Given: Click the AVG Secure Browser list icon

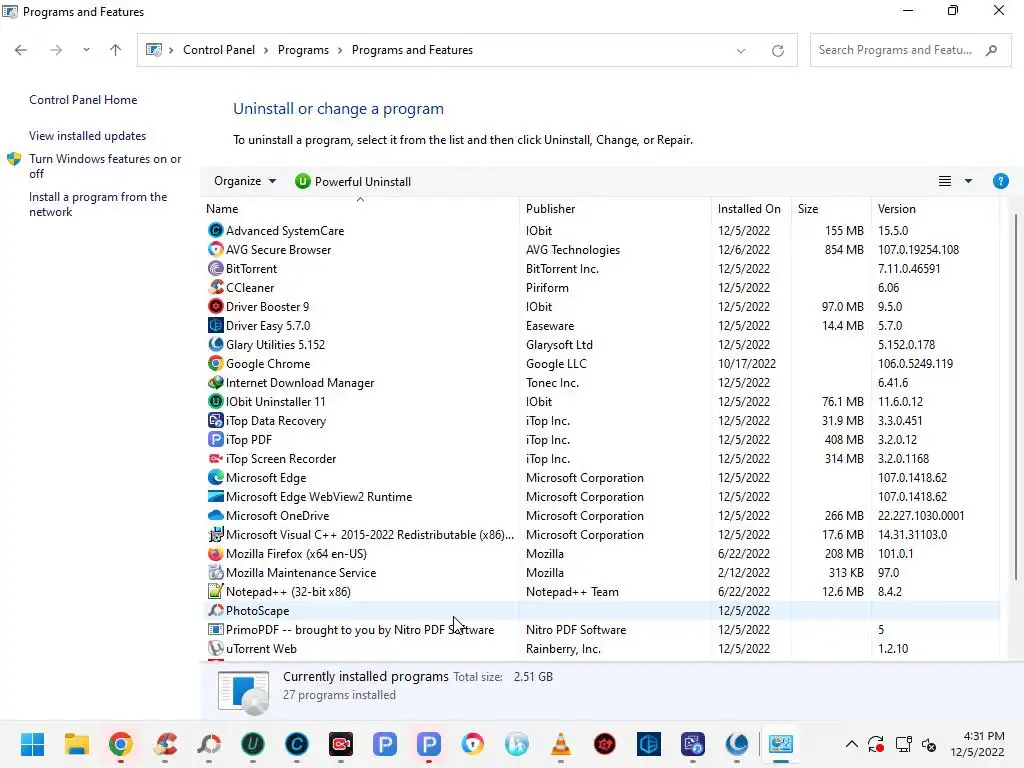Looking at the screenshot, I should (216, 249).
